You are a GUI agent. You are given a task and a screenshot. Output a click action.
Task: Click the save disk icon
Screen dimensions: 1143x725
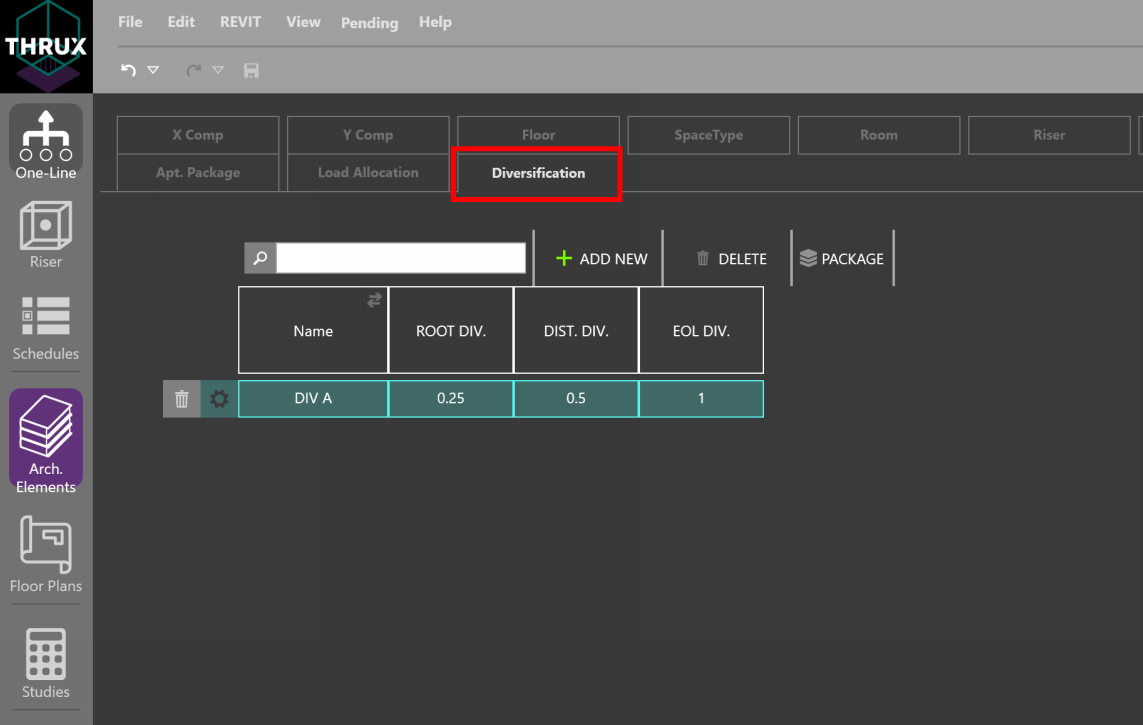coord(251,71)
